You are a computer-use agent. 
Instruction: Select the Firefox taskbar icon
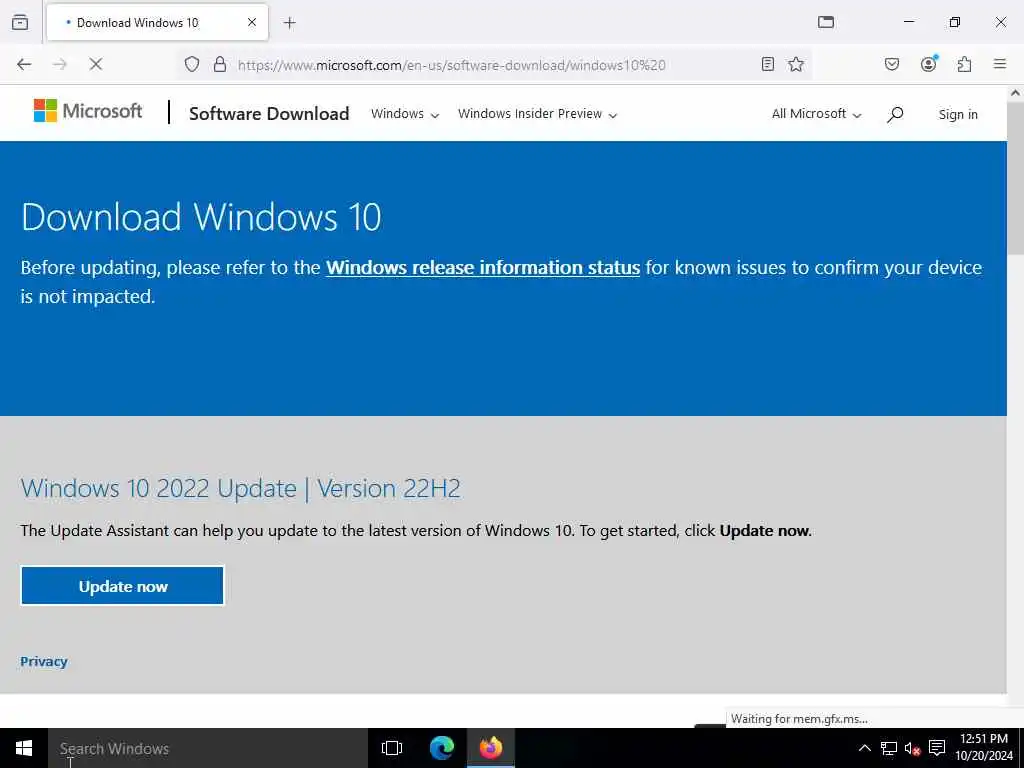pos(490,748)
